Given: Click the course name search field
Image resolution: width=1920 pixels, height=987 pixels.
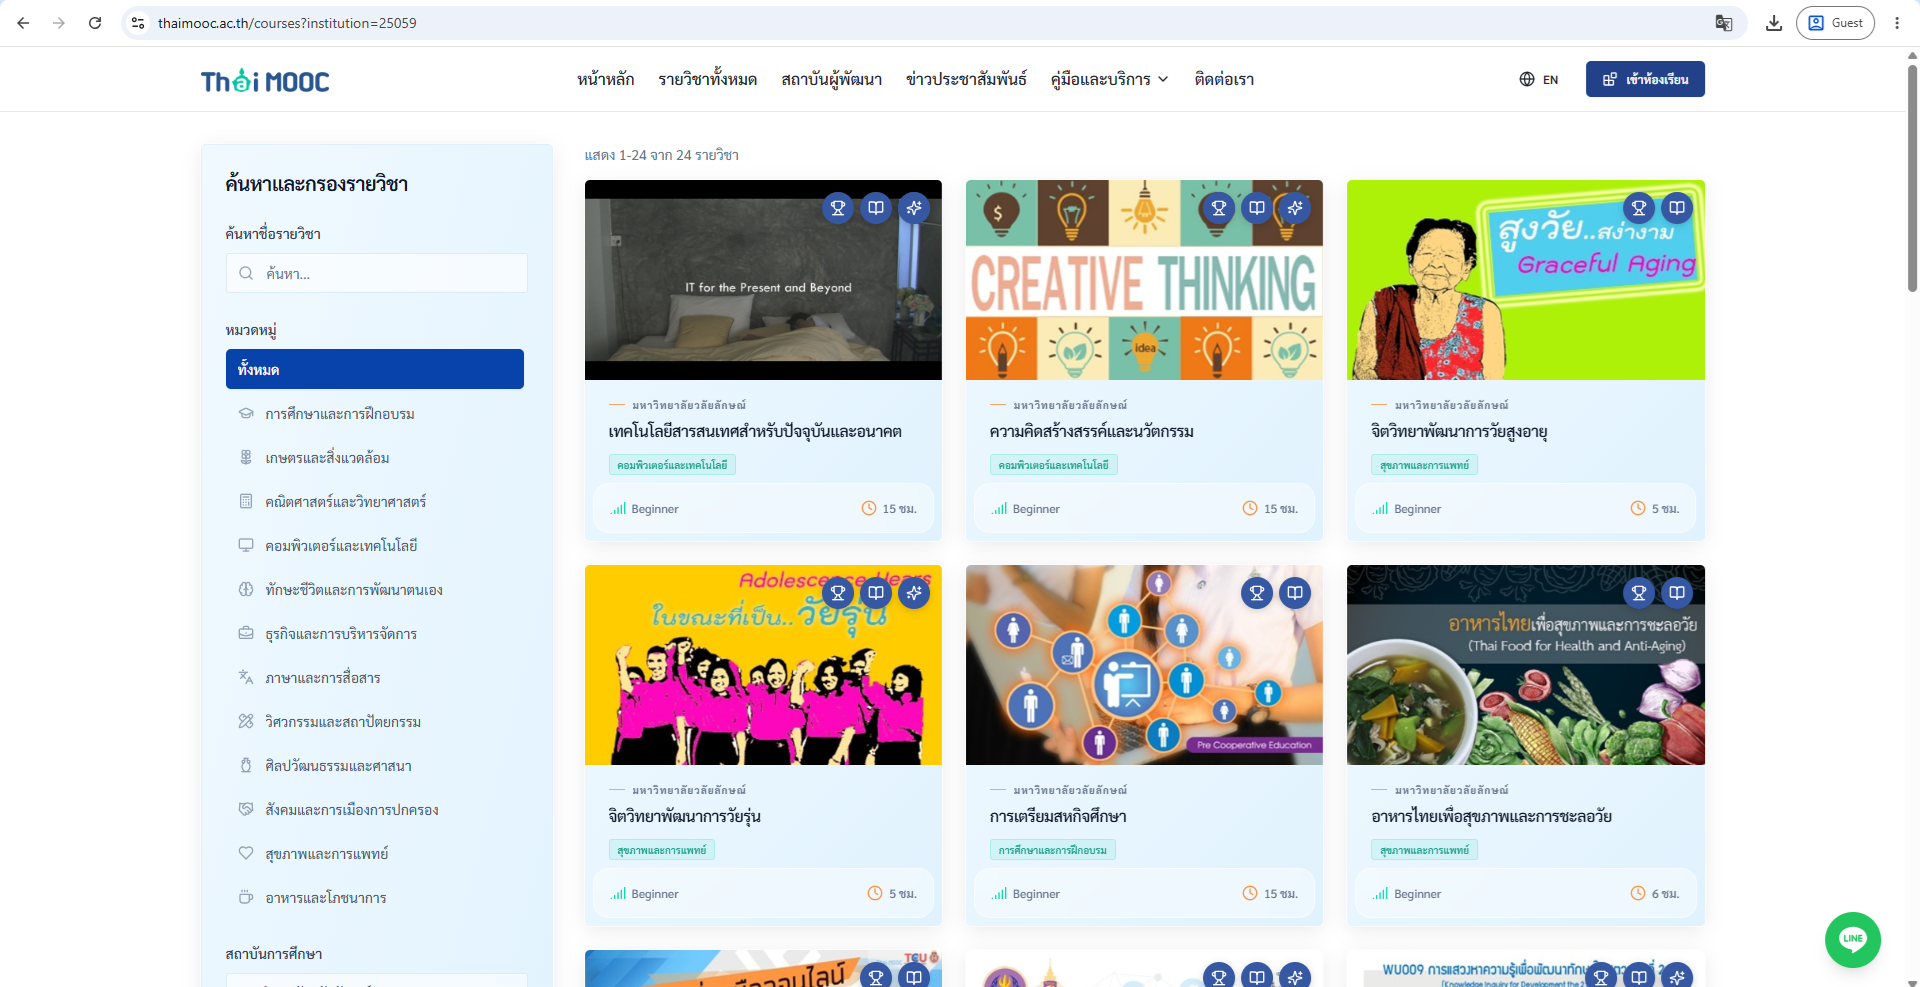Looking at the screenshot, I should click(377, 273).
